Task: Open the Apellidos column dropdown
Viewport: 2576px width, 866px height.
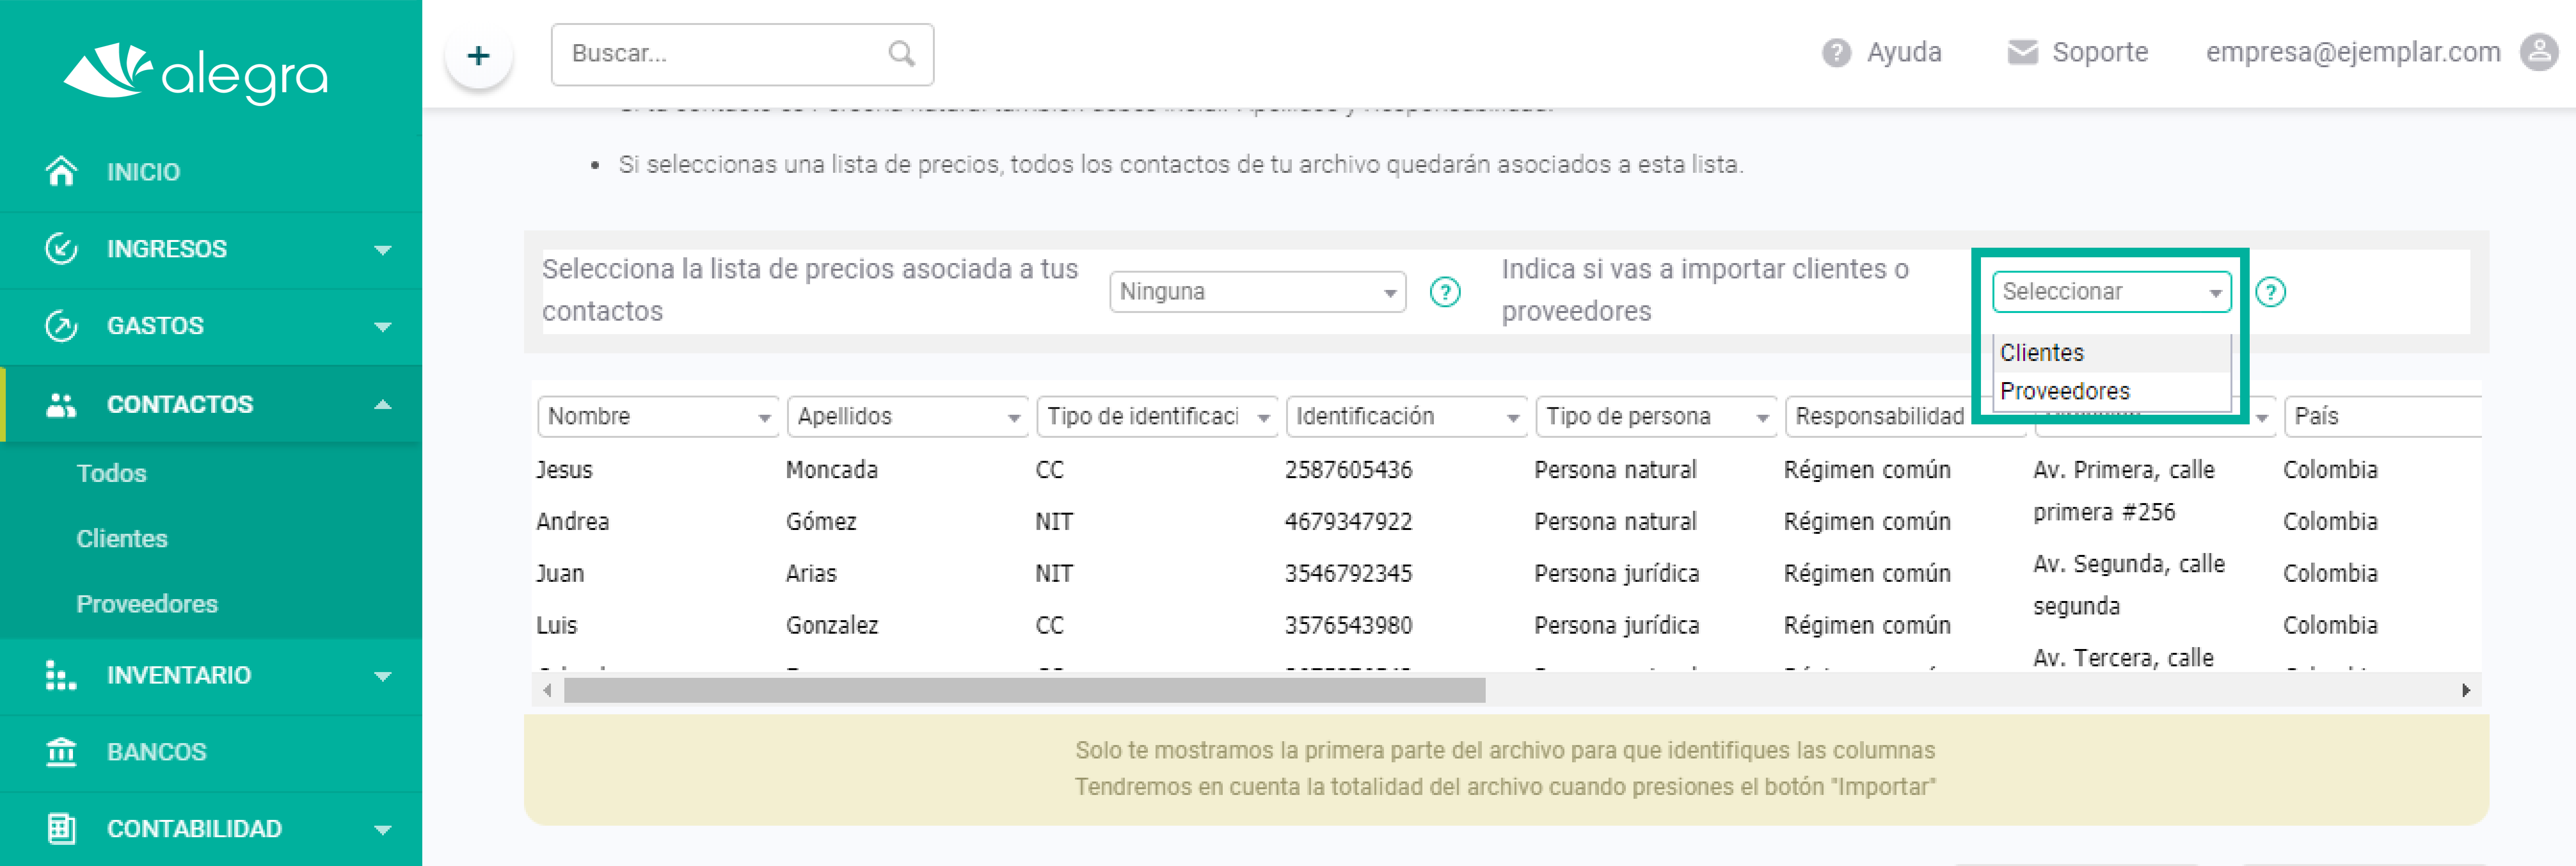Action: (907, 416)
